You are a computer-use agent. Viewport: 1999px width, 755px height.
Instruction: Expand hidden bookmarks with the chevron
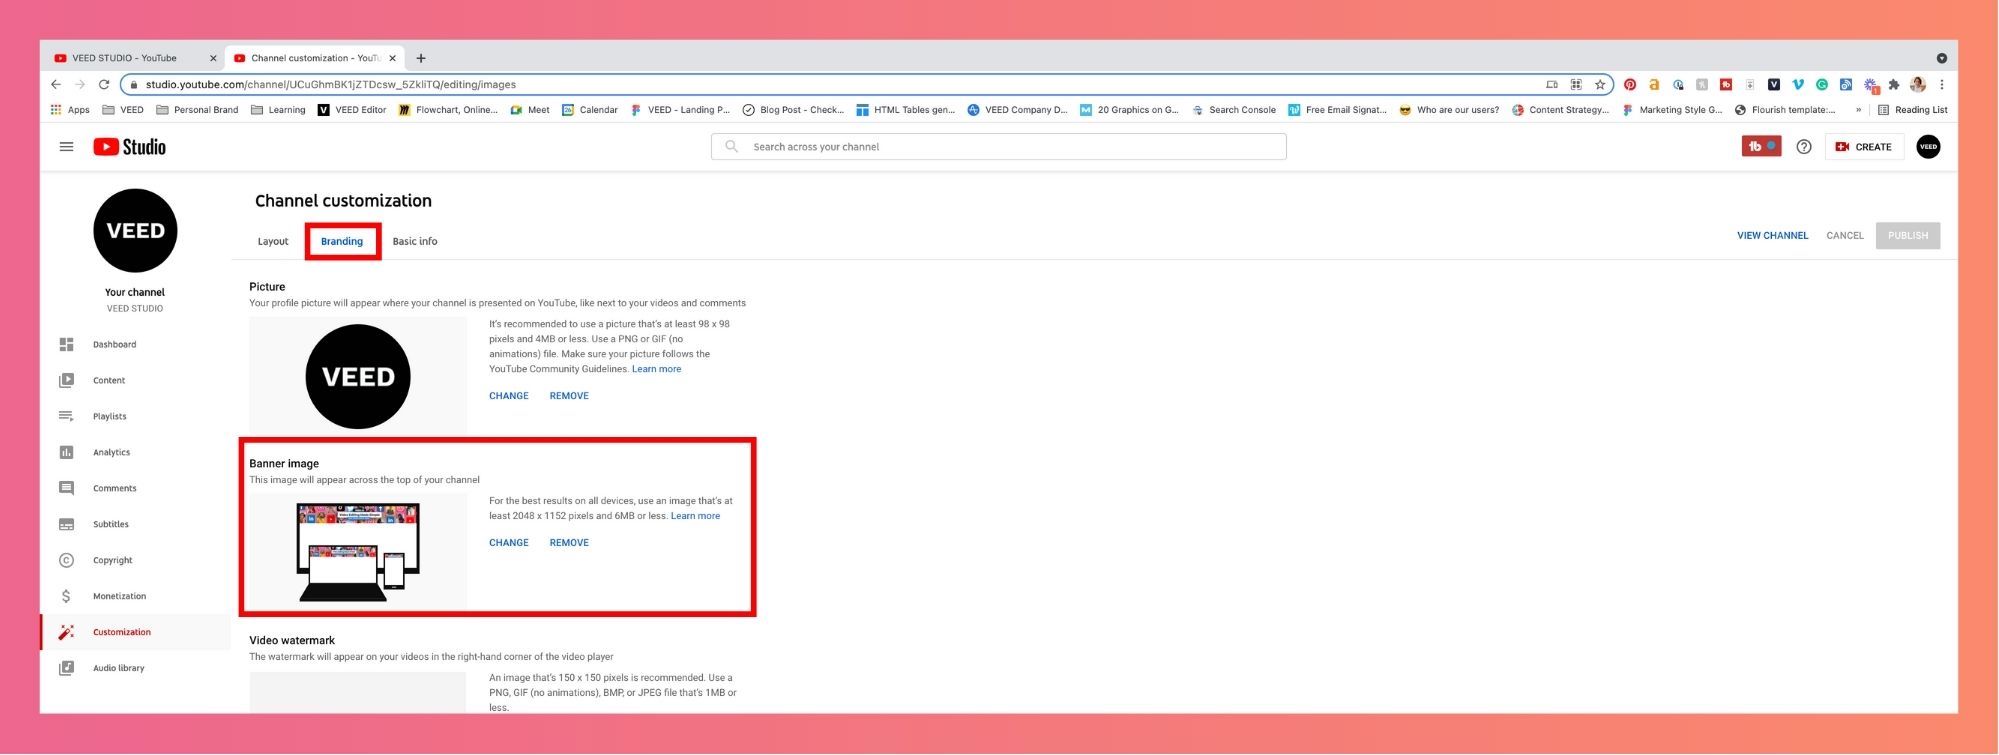pyautogui.click(x=1858, y=110)
